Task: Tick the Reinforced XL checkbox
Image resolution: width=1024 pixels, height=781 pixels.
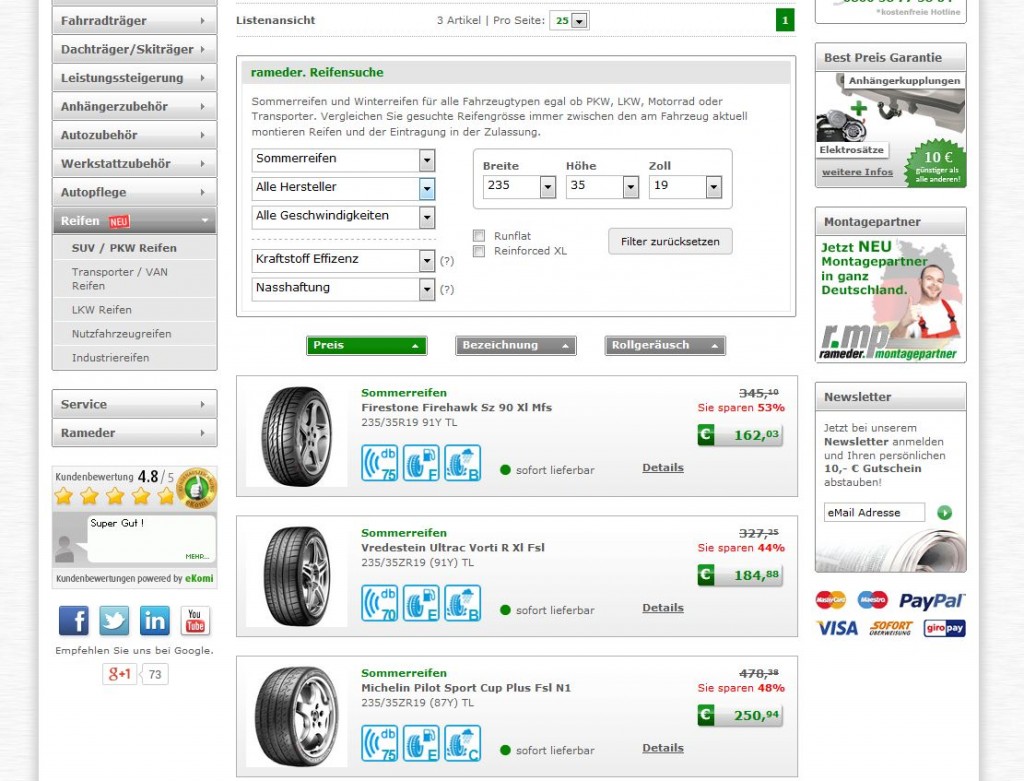Action: pos(479,251)
